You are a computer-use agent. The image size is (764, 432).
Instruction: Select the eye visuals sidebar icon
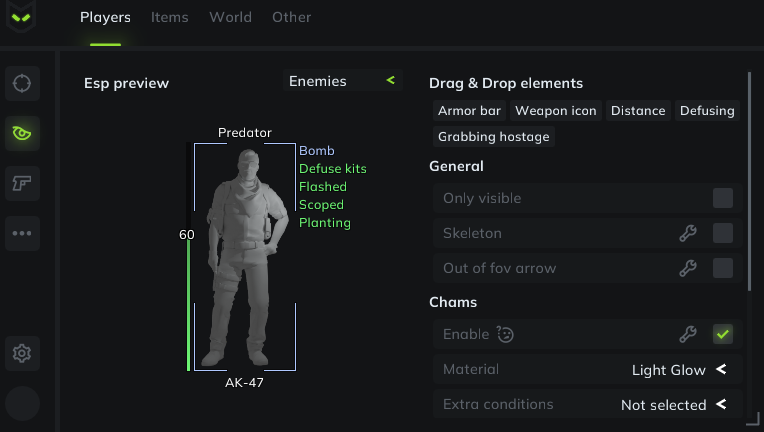(x=22, y=133)
